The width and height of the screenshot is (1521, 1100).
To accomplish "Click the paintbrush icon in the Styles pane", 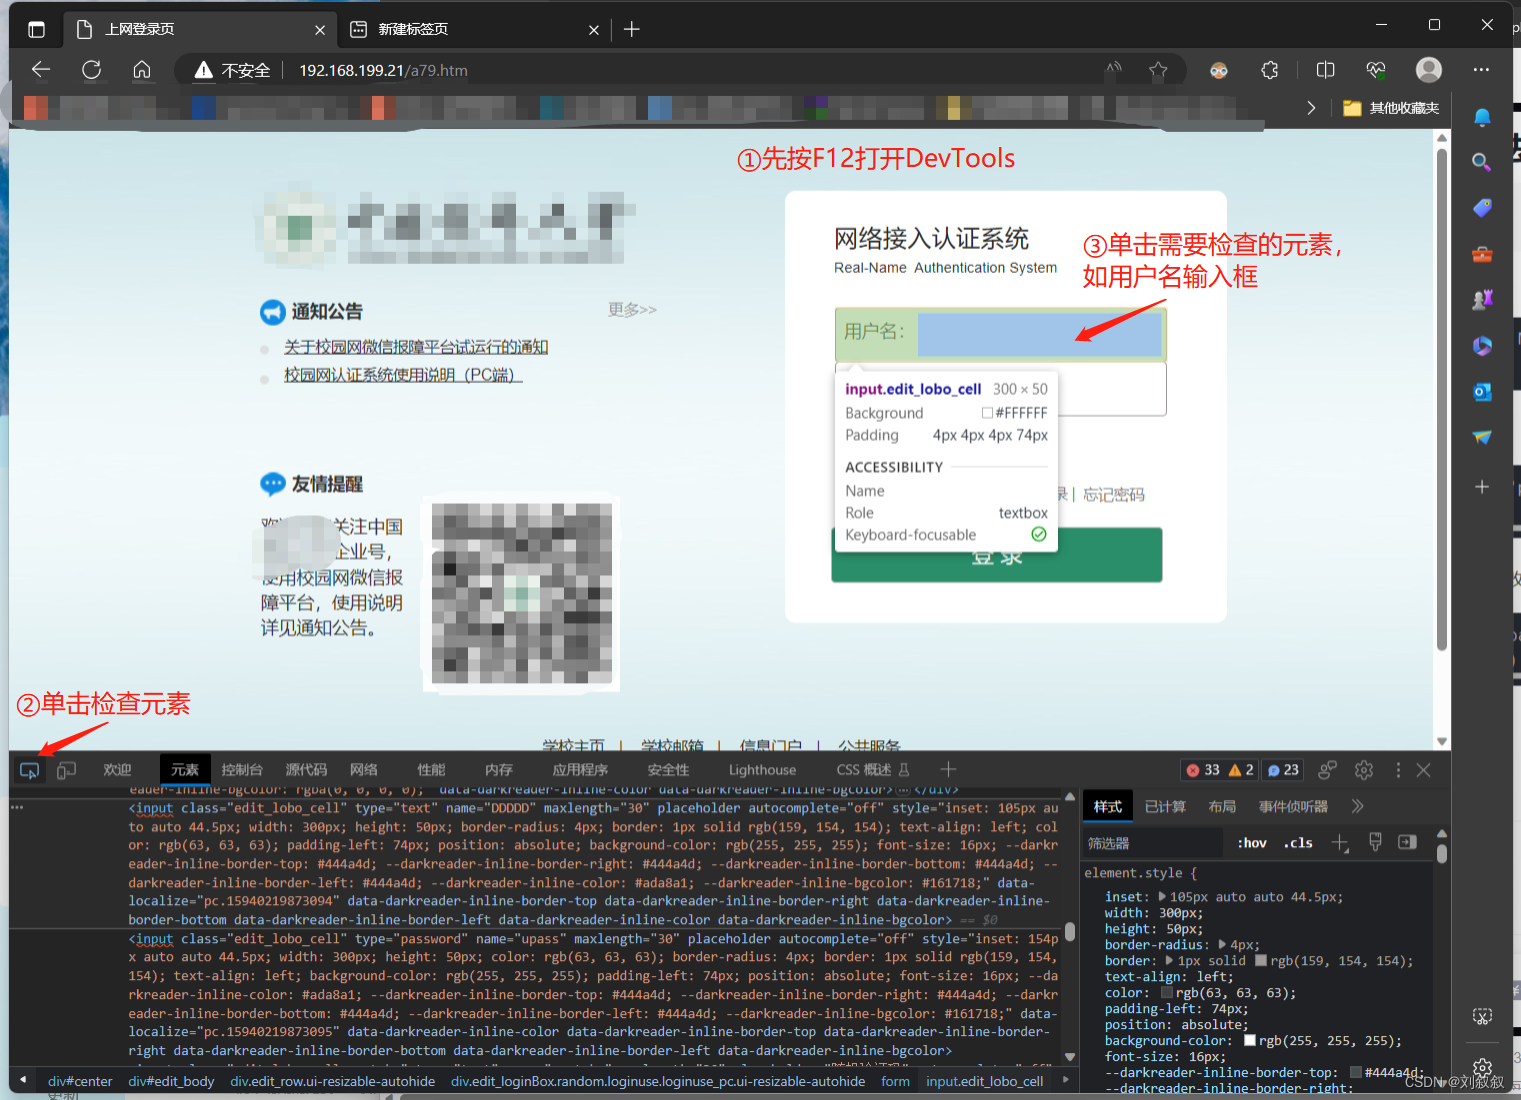I will point(1375,842).
